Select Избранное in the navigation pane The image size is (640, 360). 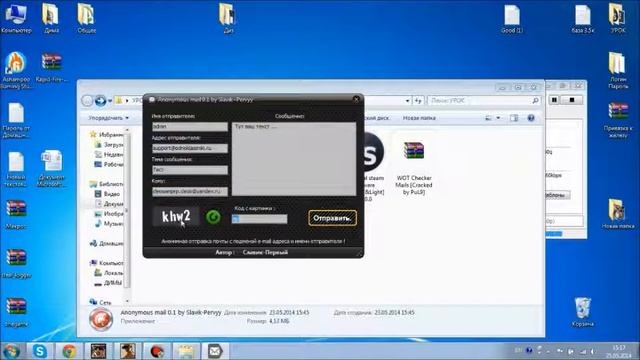coord(106,134)
